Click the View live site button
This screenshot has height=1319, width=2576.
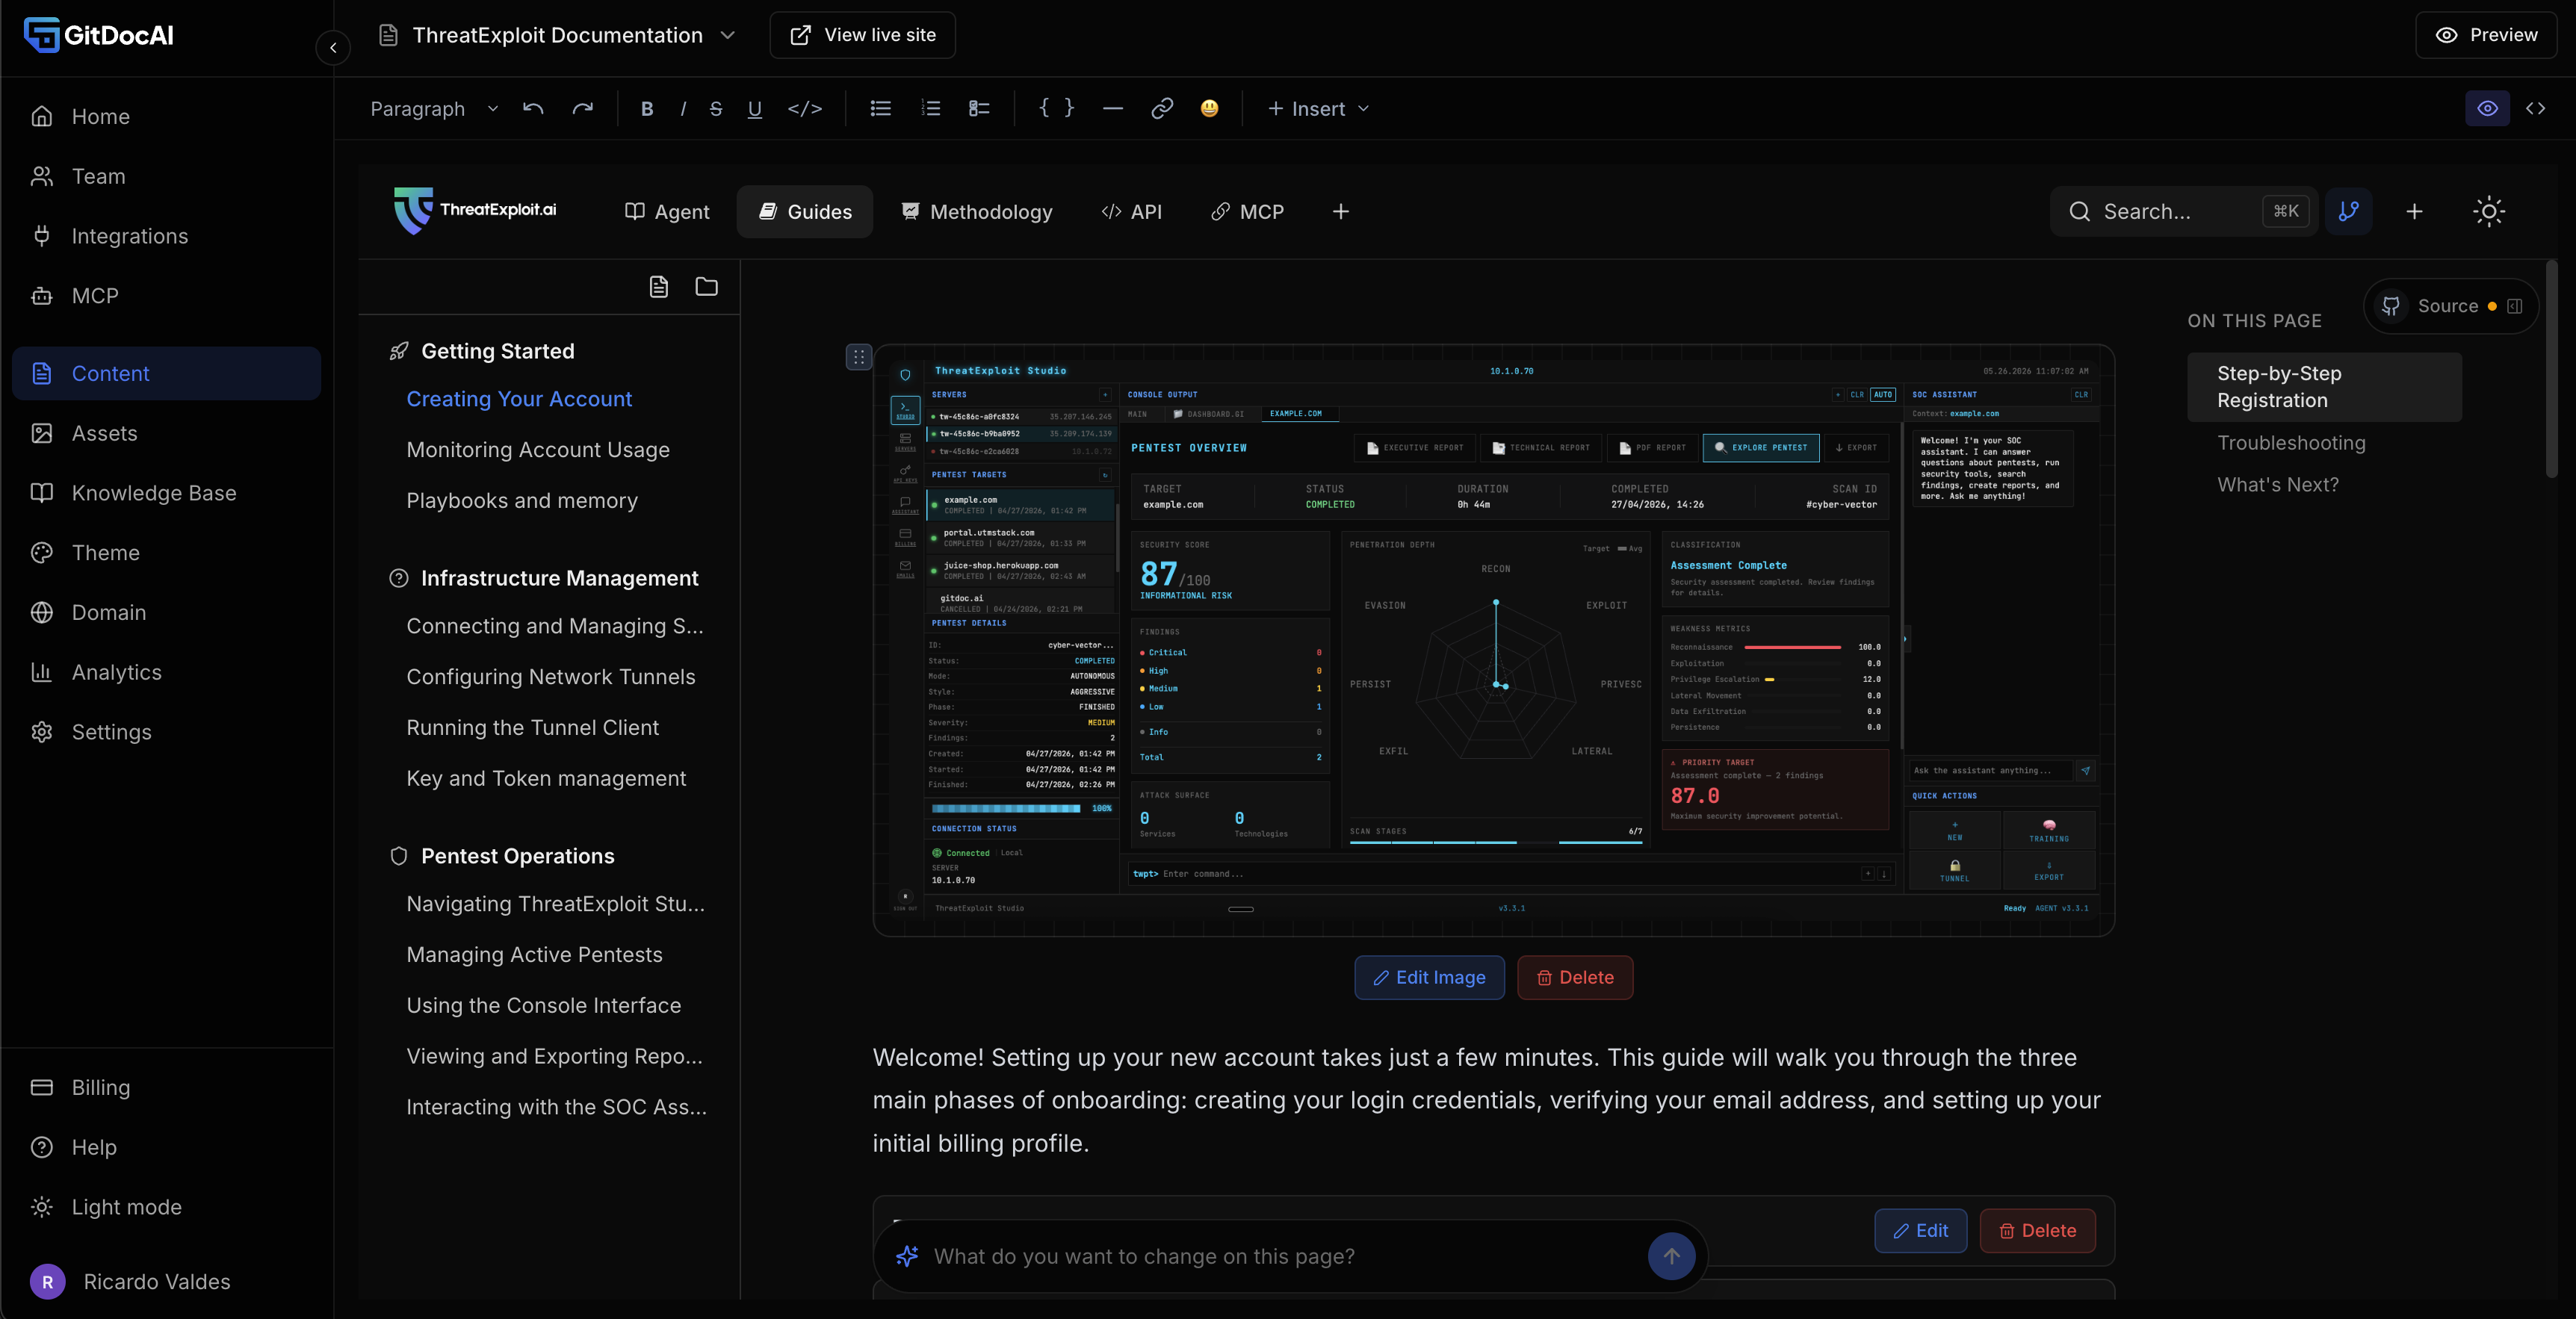point(862,35)
